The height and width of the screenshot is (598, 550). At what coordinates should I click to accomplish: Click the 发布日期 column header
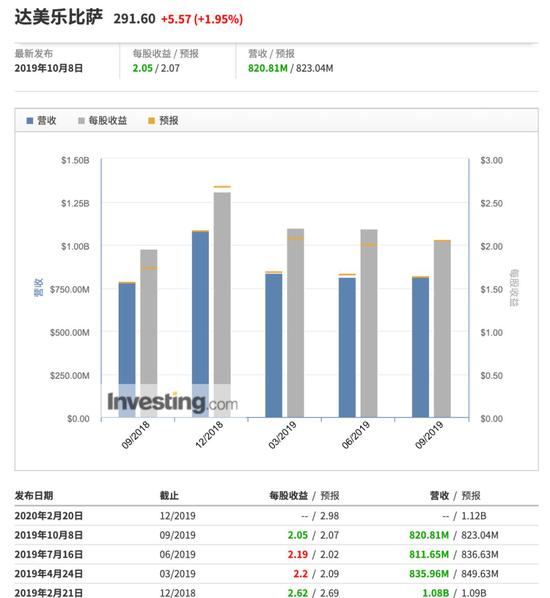point(34,495)
